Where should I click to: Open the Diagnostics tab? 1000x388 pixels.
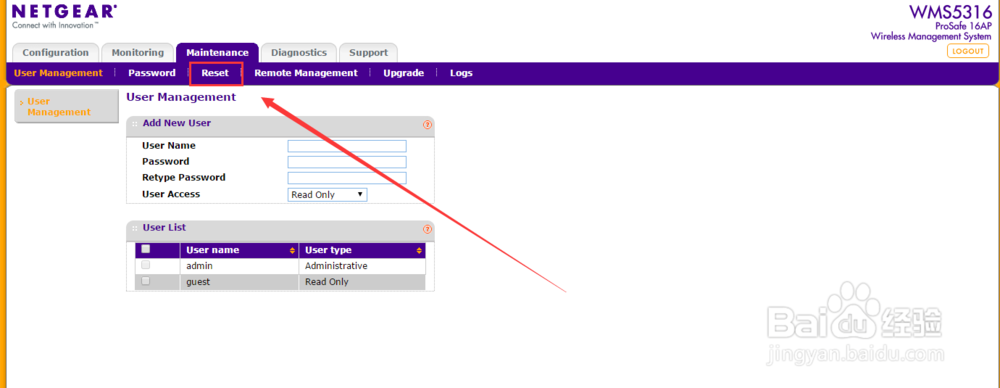(299, 53)
